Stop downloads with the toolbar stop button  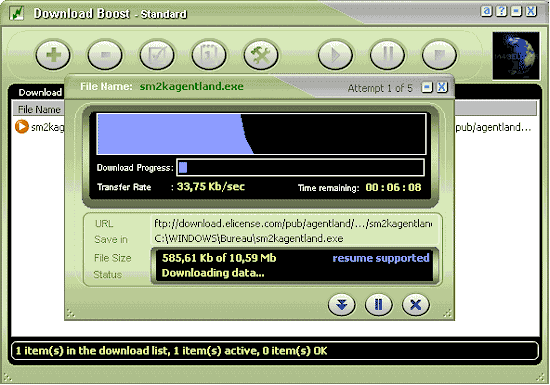pos(440,55)
